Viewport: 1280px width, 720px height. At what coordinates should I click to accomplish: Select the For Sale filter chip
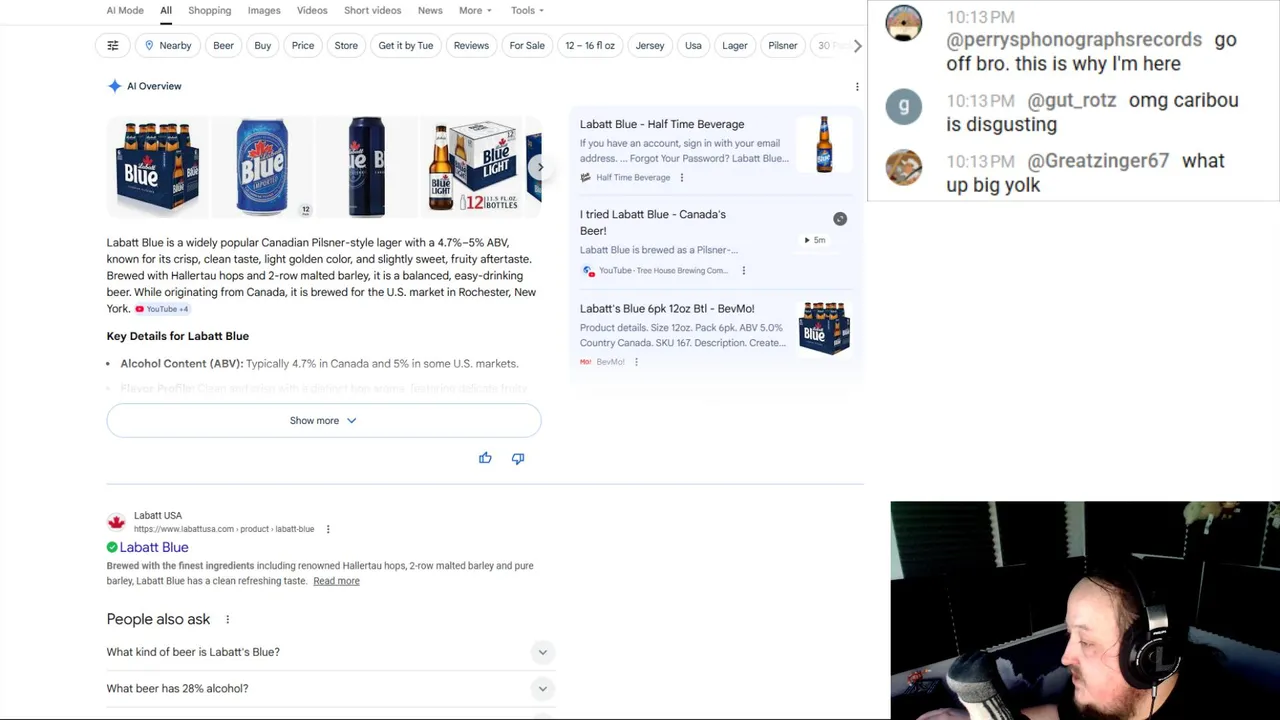[x=527, y=45]
